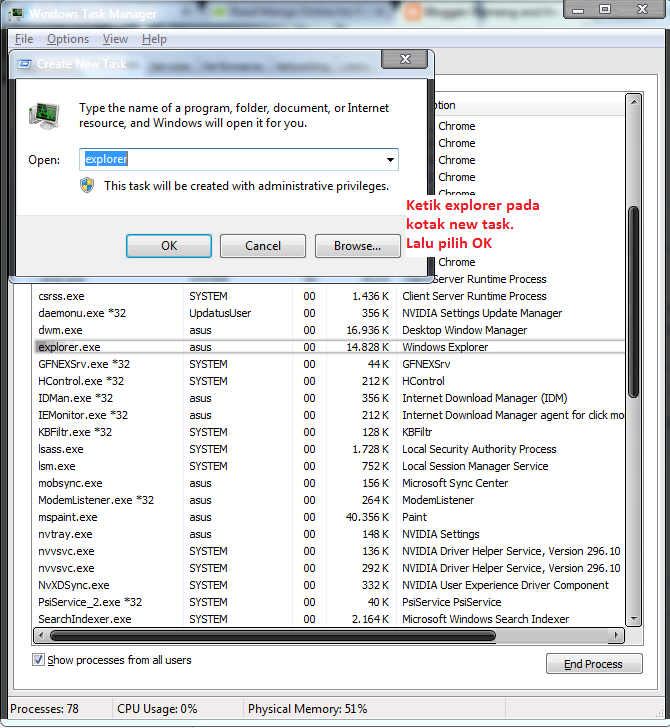Image resolution: width=670 pixels, height=728 pixels.
Task: Click the NVIDIA User Experience Driver Component description
Action: [x=505, y=585]
